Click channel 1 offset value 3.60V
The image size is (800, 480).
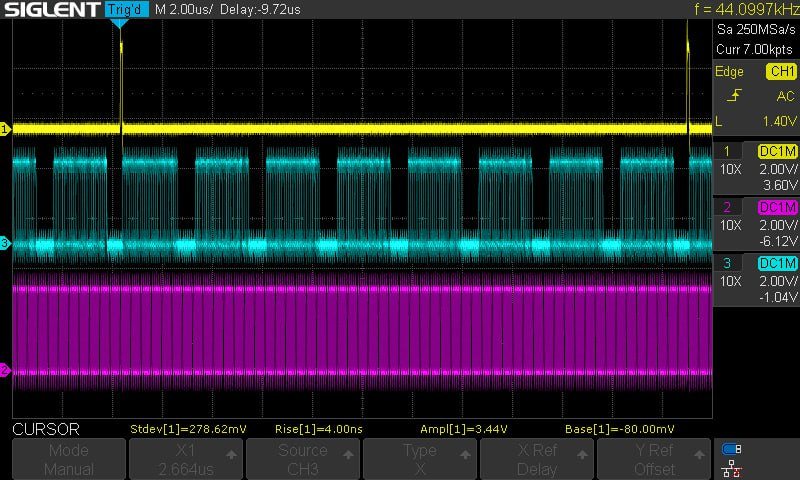(780, 185)
